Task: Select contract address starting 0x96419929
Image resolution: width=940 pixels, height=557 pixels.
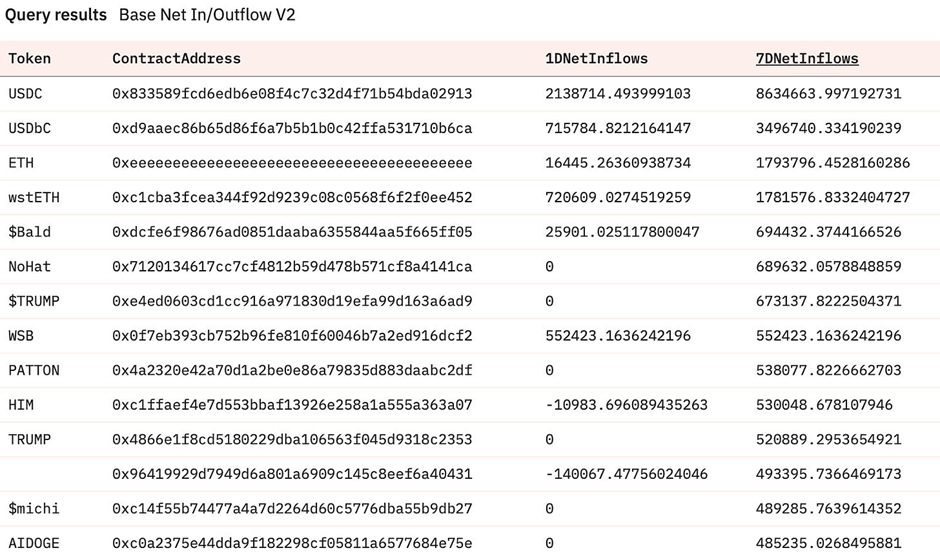Action: click(x=292, y=474)
